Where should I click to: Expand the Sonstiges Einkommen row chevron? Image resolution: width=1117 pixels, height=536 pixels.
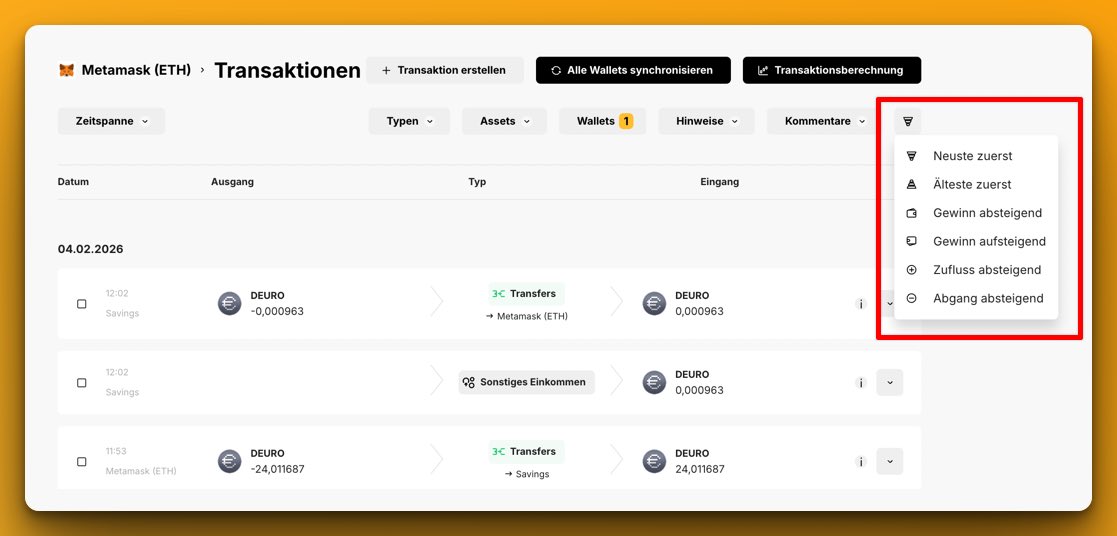point(890,383)
